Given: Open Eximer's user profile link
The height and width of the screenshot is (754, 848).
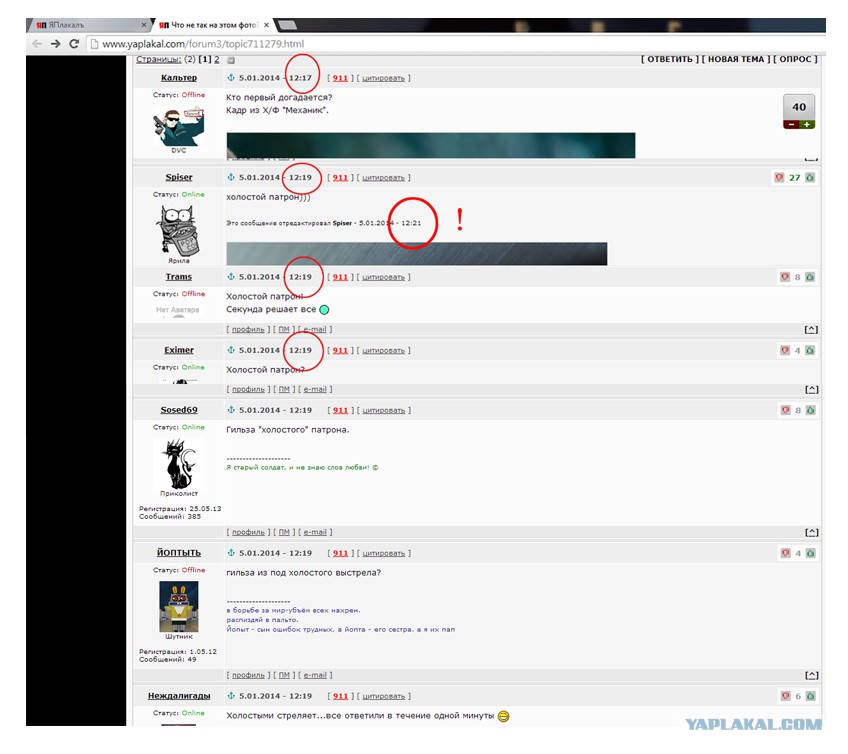Looking at the screenshot, I should (x=178, y=350).
